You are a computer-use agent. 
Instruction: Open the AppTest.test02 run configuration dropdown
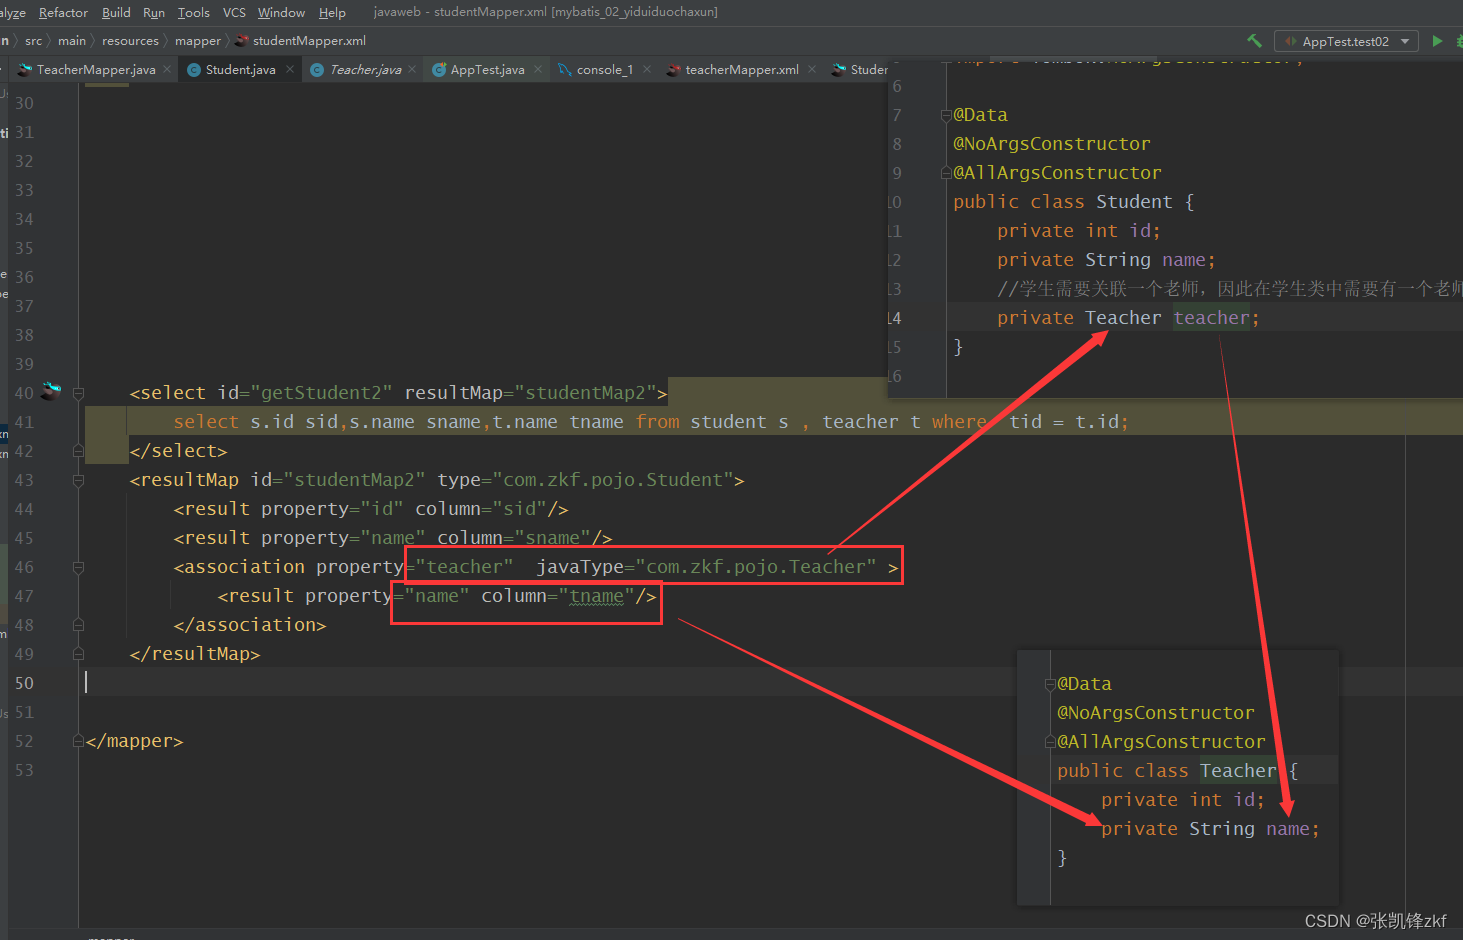coord(1346,41)
